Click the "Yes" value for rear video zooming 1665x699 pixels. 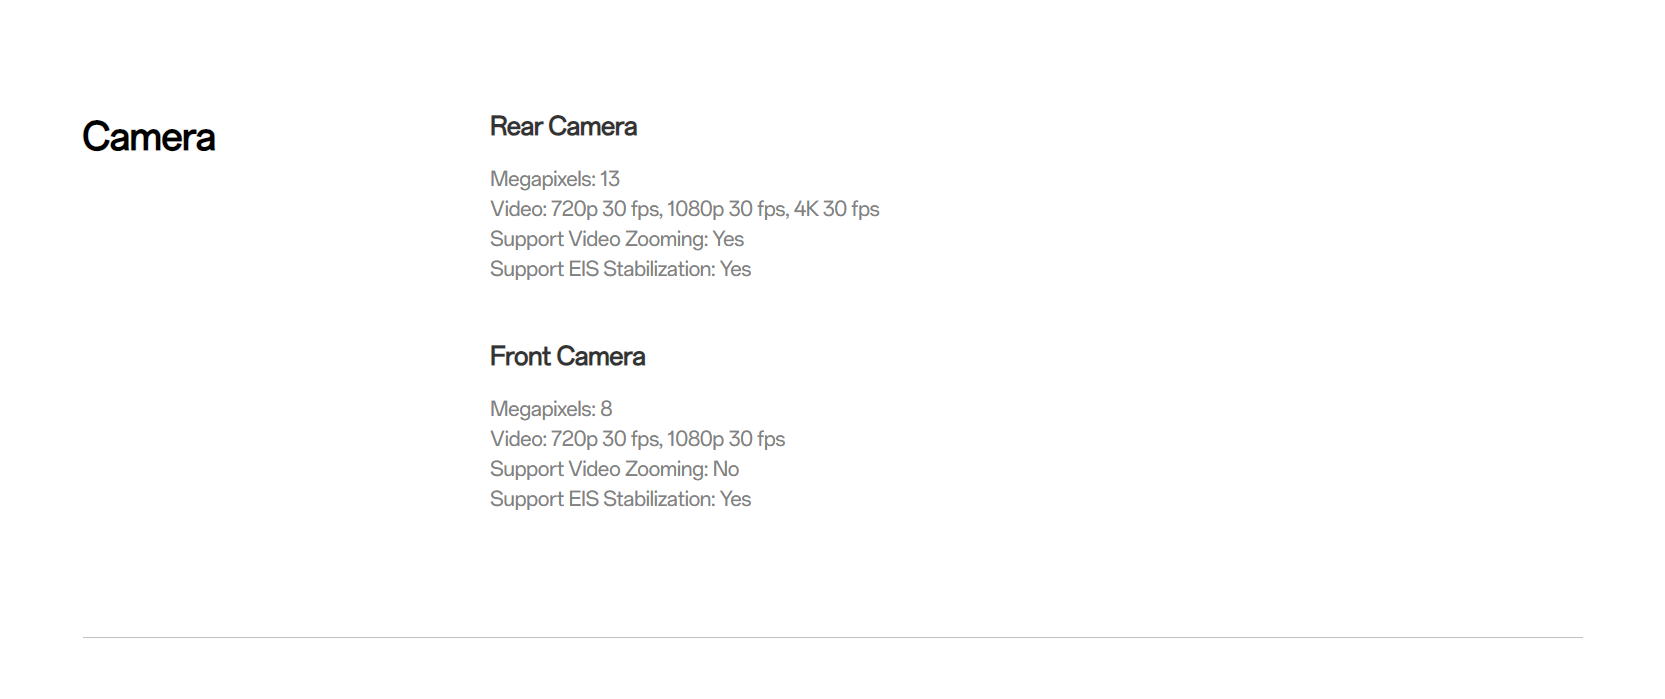728,239
